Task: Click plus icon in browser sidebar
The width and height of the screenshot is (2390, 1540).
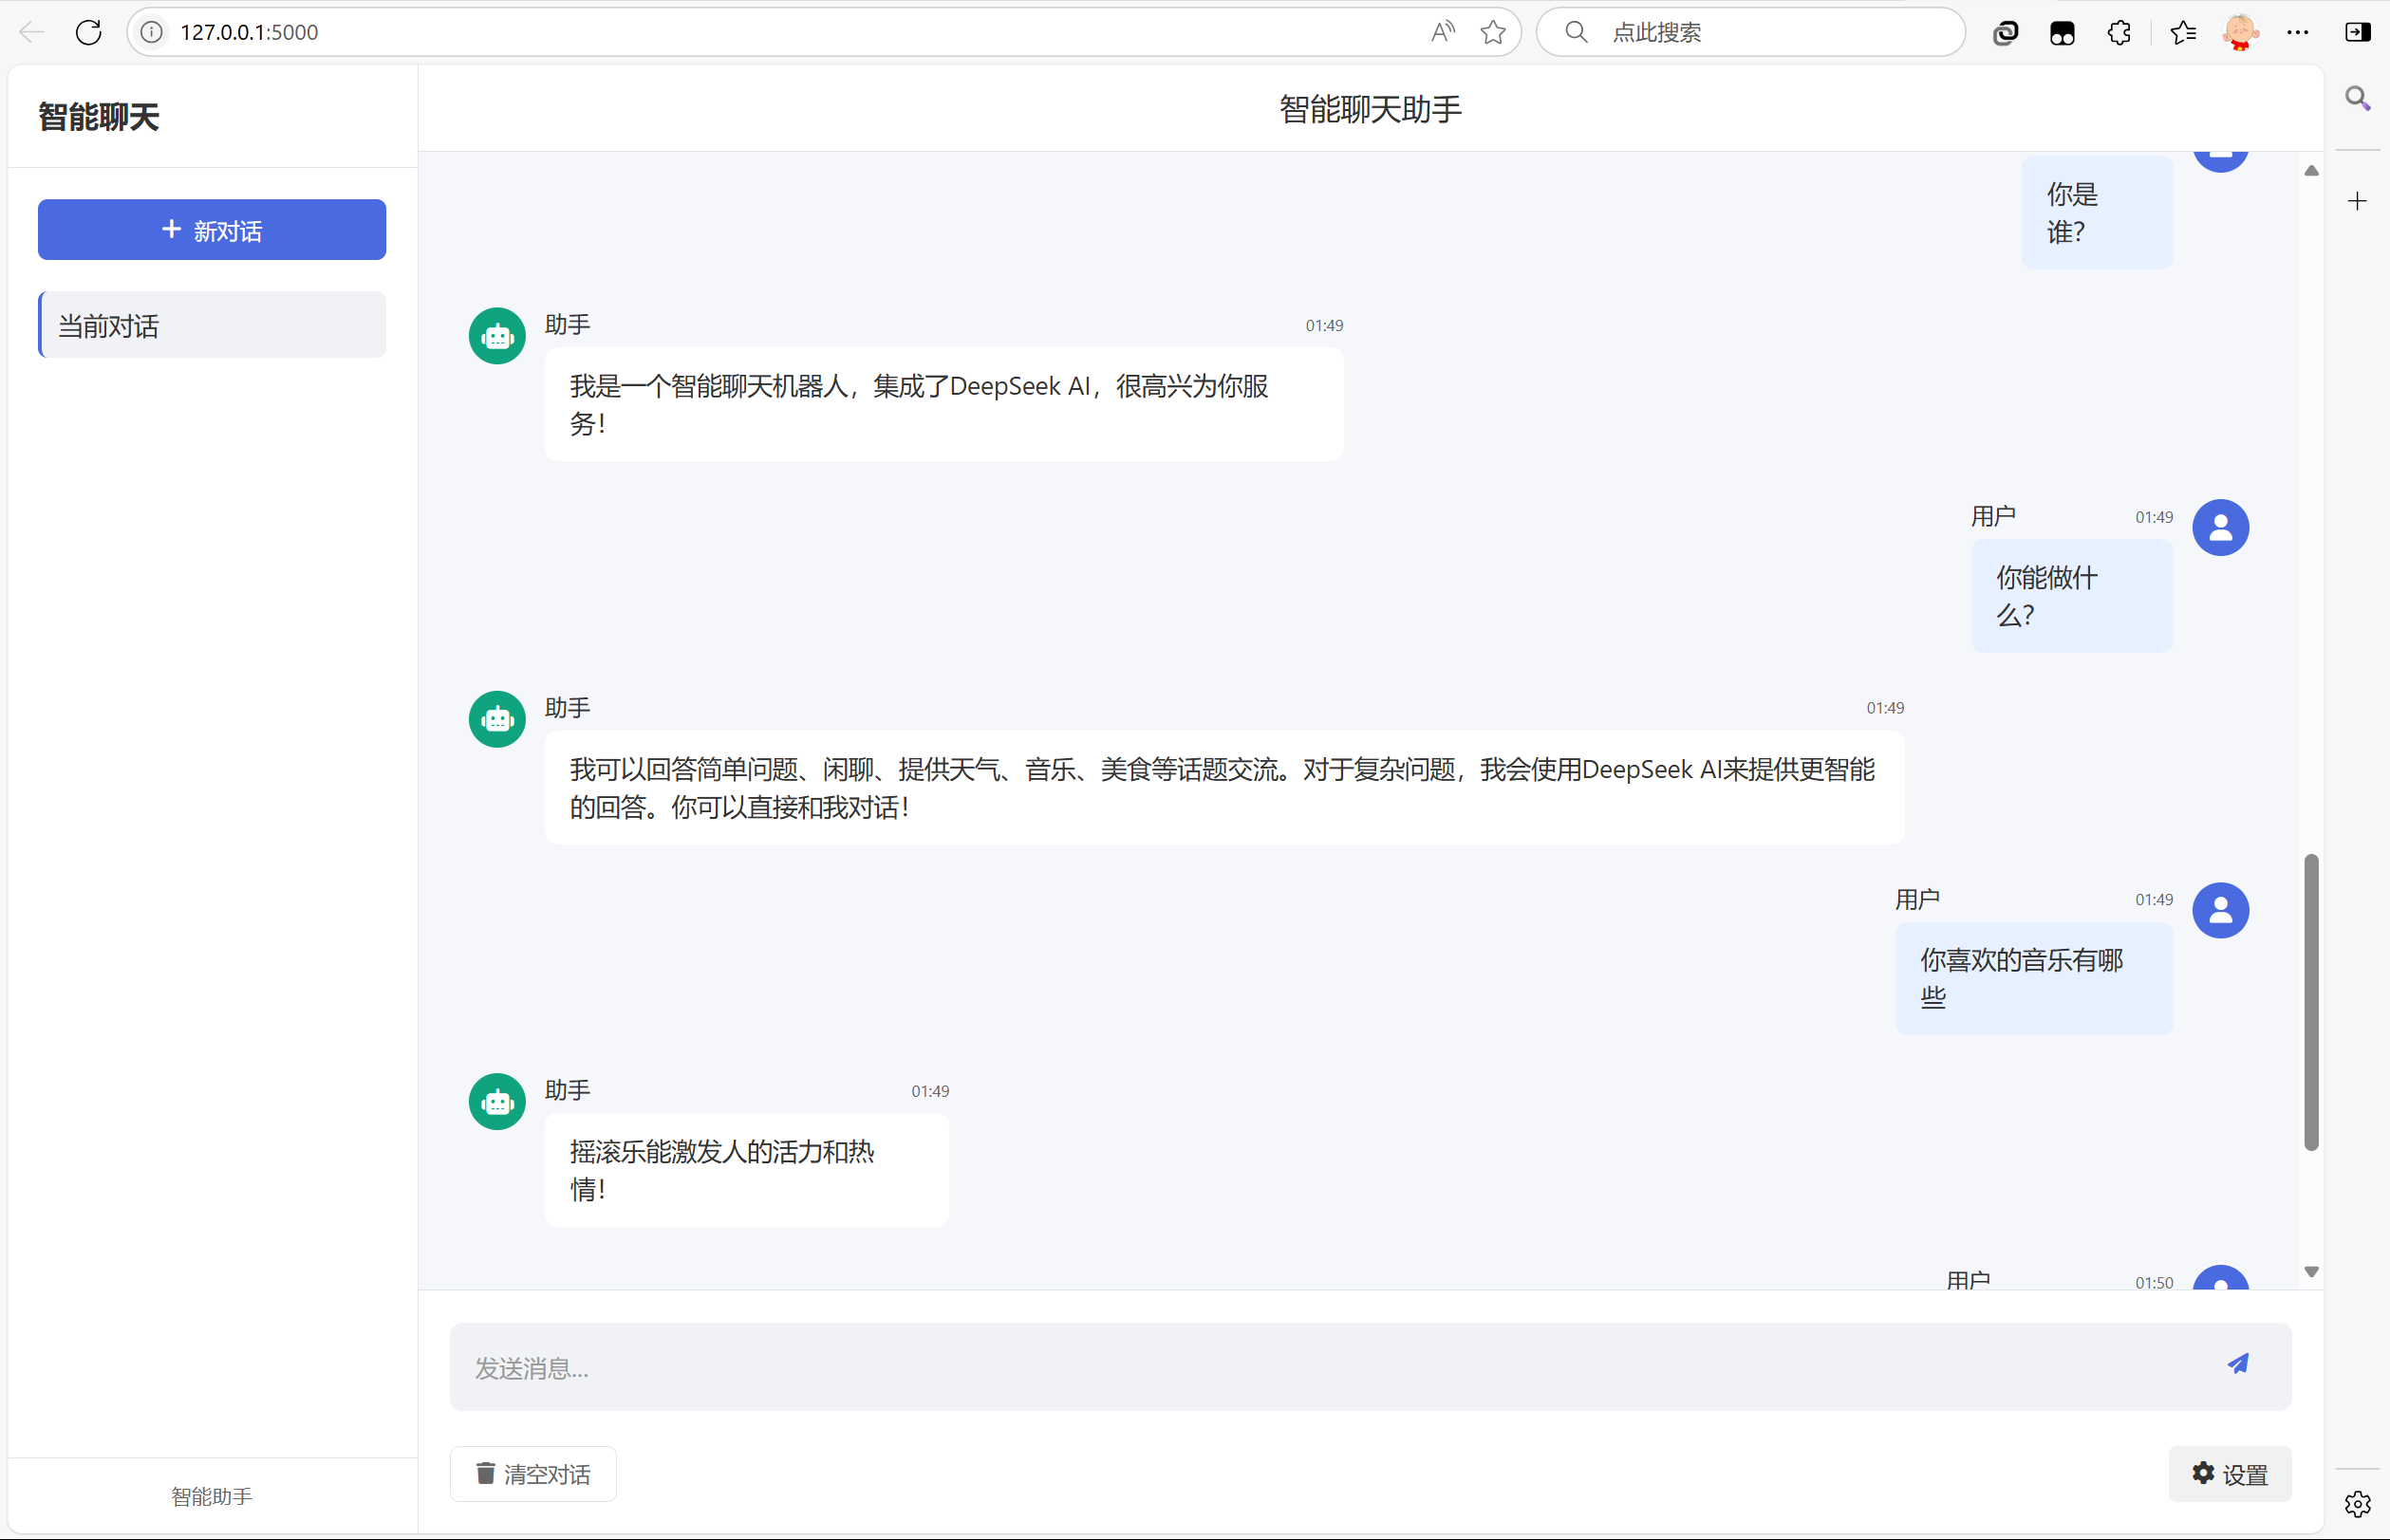Action: pyautogui.click(x=2357, y=201)
